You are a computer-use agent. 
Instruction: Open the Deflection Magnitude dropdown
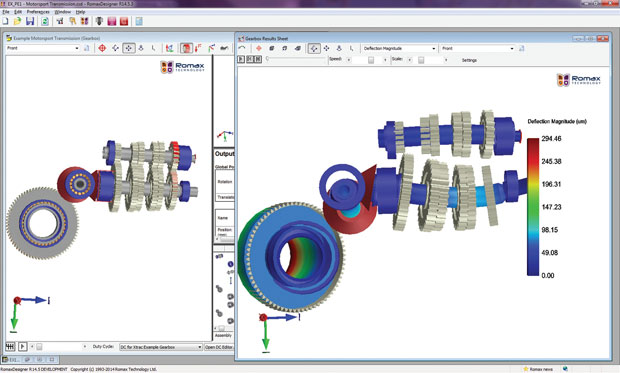point(399,48)
